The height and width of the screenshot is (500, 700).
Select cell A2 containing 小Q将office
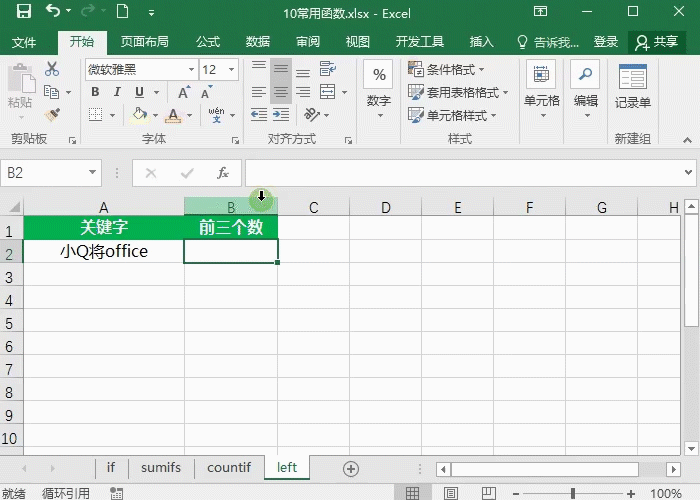[104, 251]
